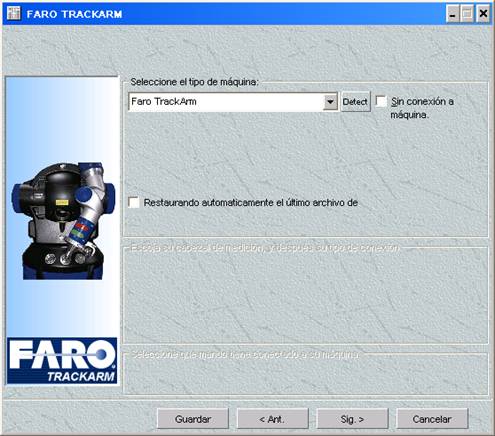Minimize the FARO TRACKARM window
The height and width of the screenshot is (436, 495).
click(452, 14)
